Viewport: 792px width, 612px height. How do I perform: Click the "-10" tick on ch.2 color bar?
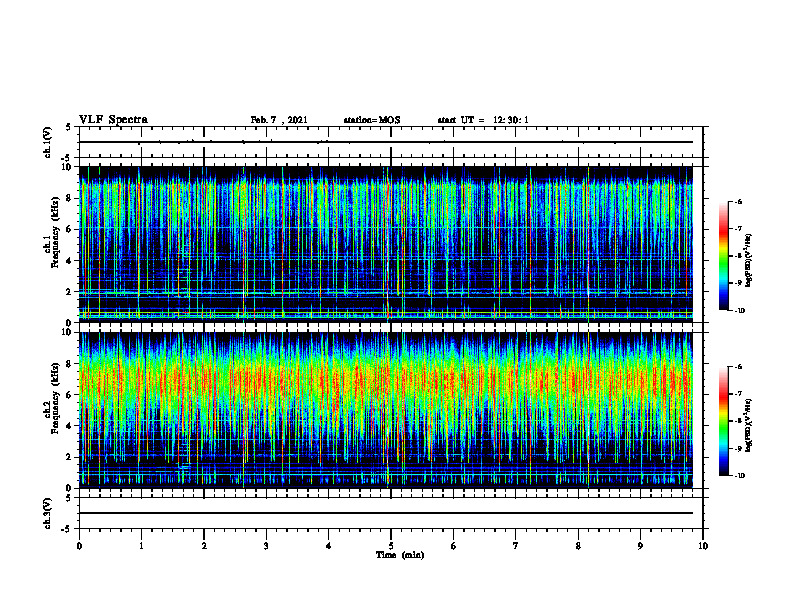tap(740, 476)
